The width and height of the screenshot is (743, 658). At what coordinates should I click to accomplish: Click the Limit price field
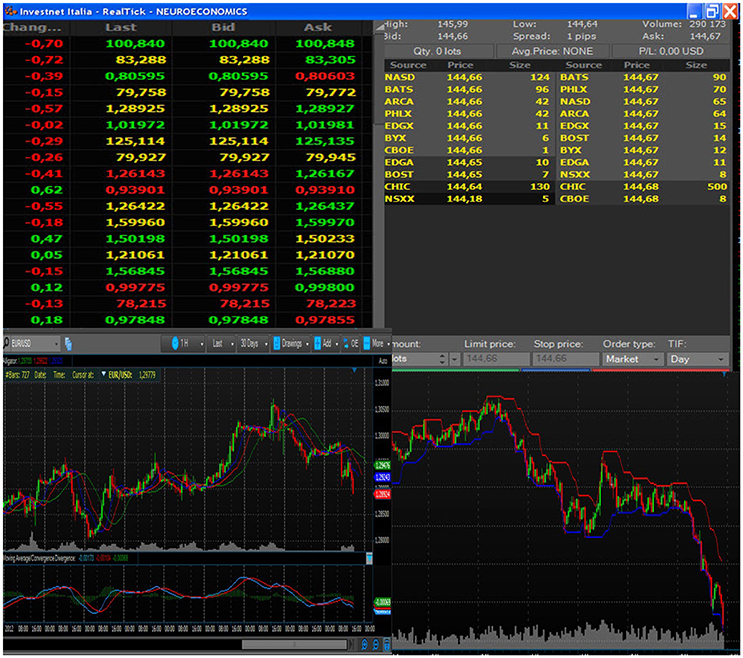[x=496, y=359]
